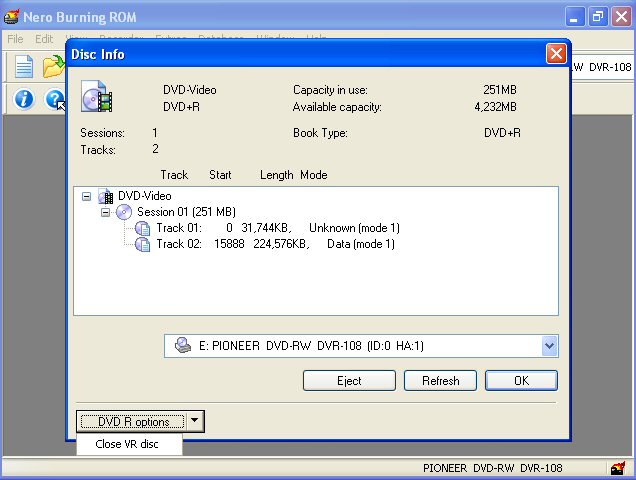Viewport: 636px width, 480px height.
Task: Close the Disc Info dialog
Action: coord(556,54)
